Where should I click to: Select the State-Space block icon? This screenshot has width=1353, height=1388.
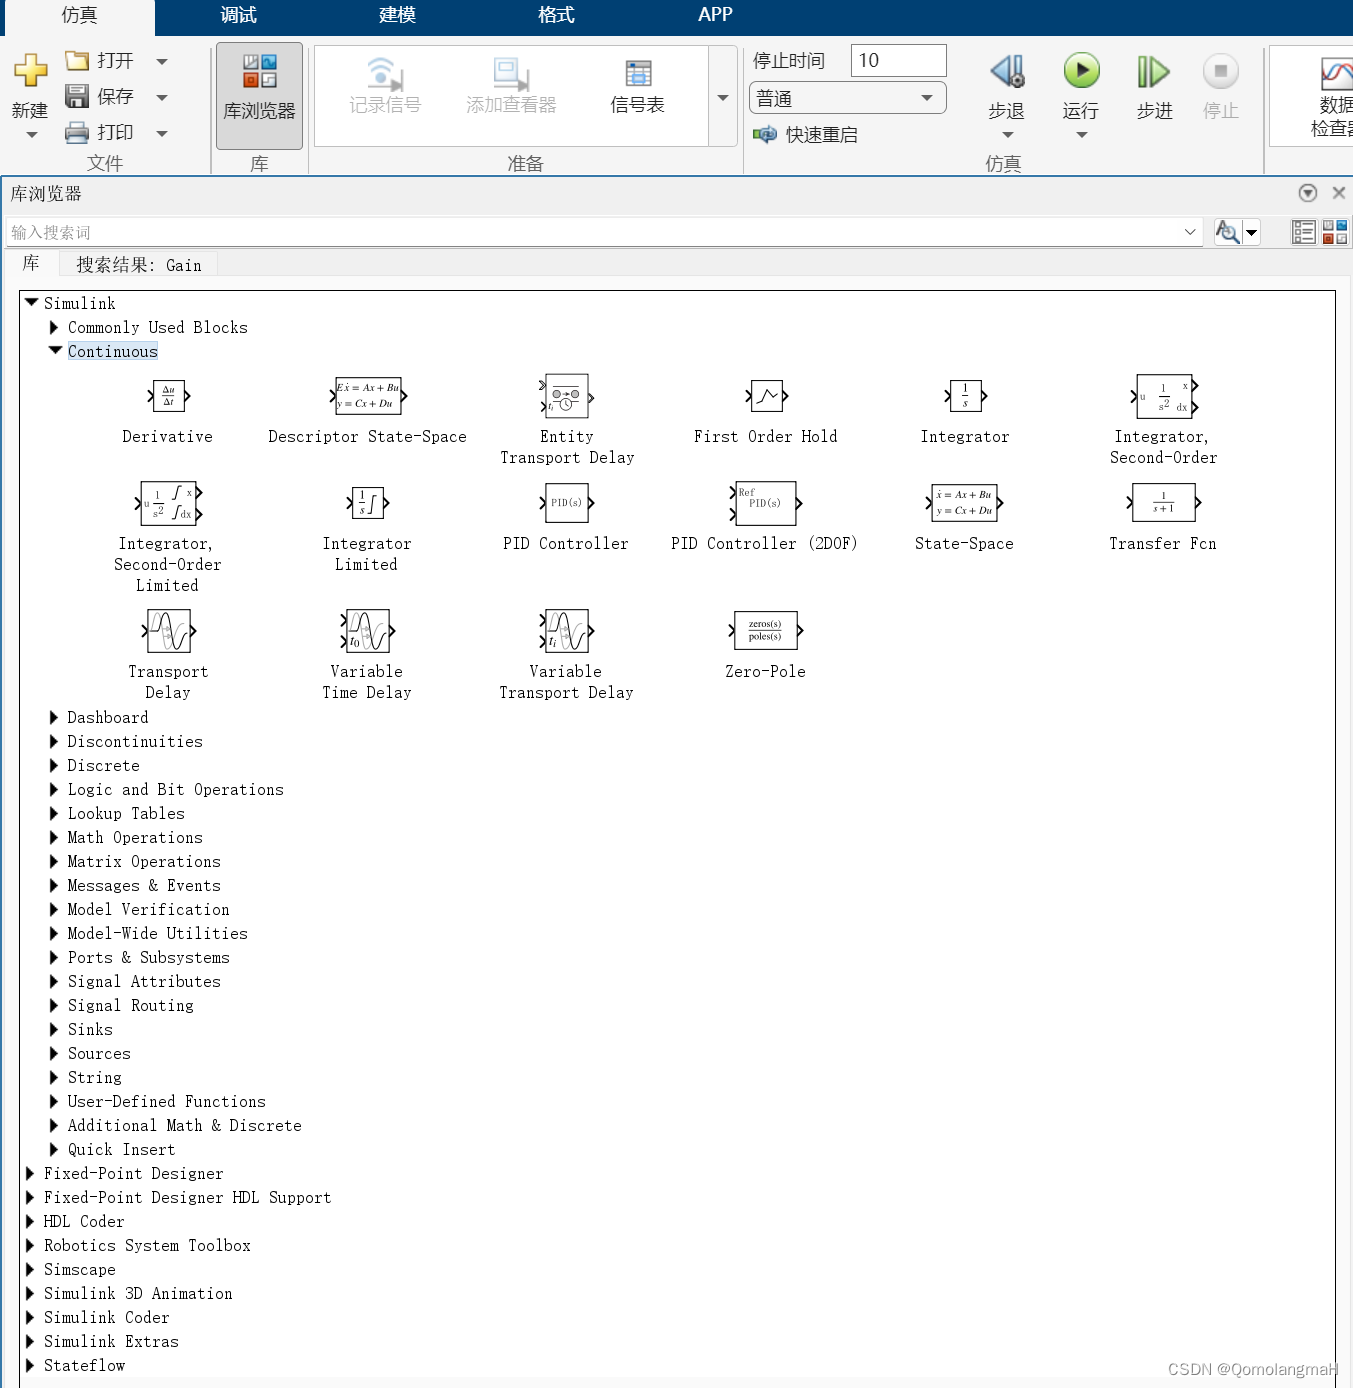pyautogui.click(x=965, y=503)
